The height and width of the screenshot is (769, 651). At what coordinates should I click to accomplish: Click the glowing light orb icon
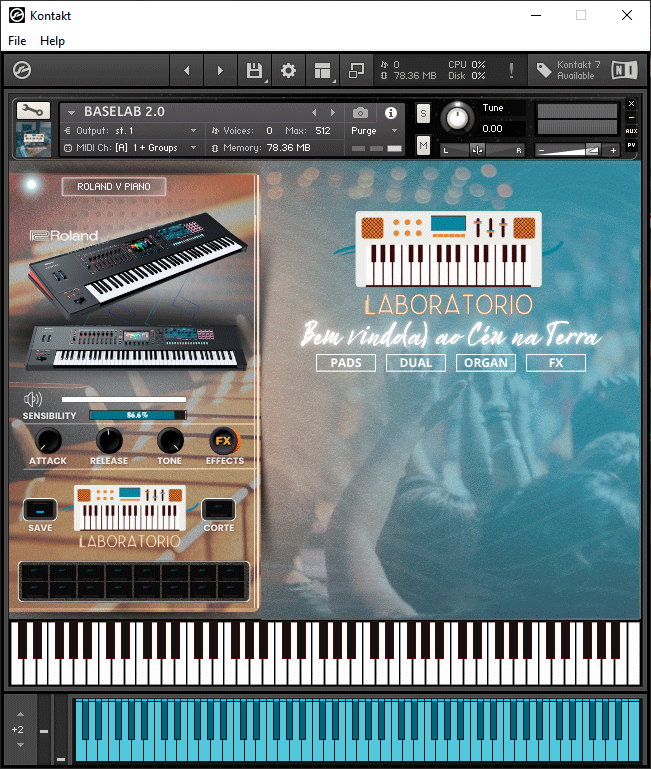click(x=31, y=184)
